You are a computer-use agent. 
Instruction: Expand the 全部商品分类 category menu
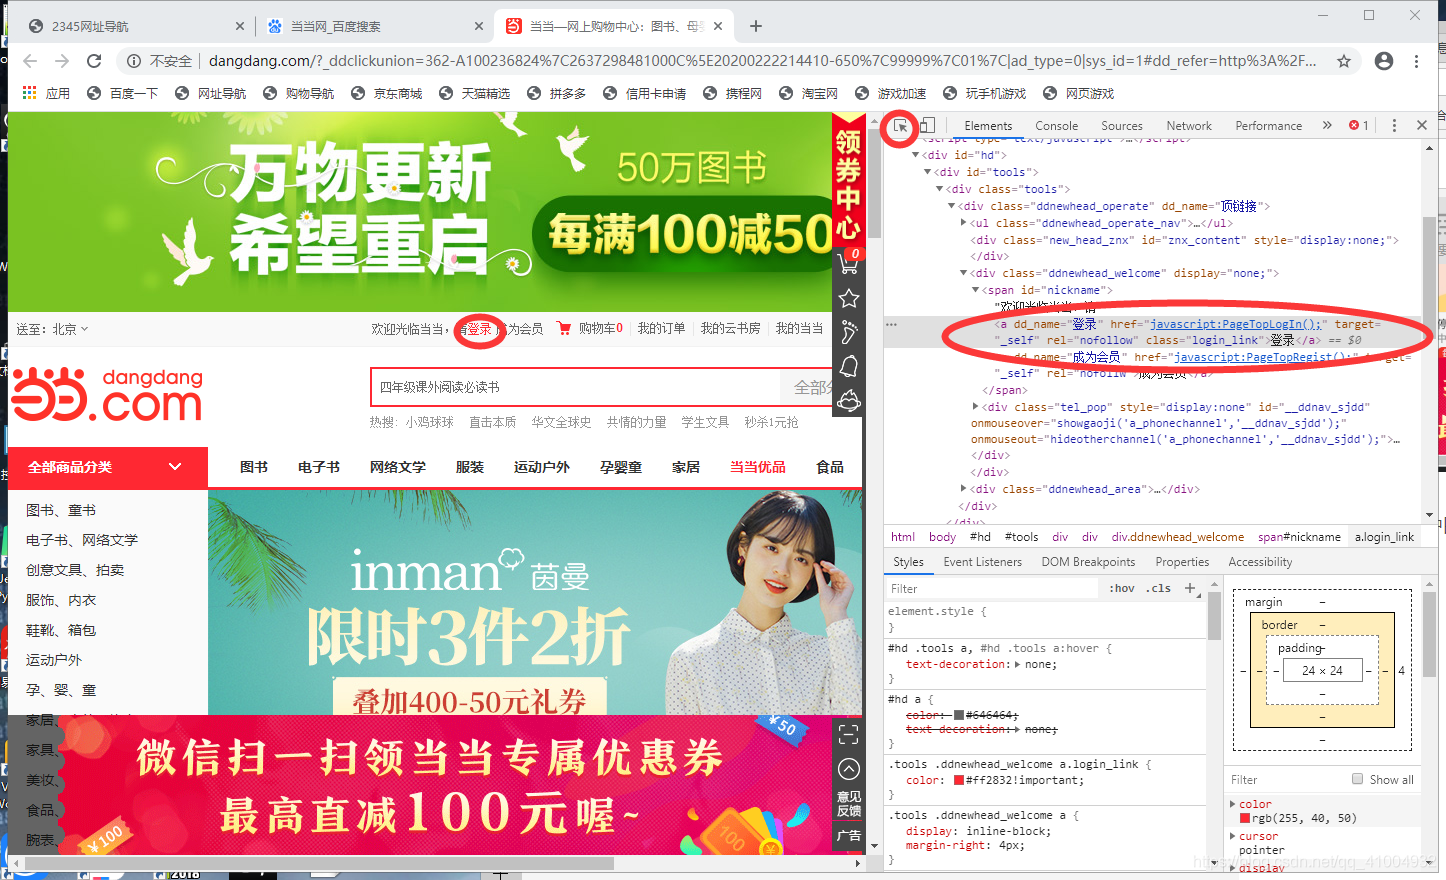tap(107, 467)
